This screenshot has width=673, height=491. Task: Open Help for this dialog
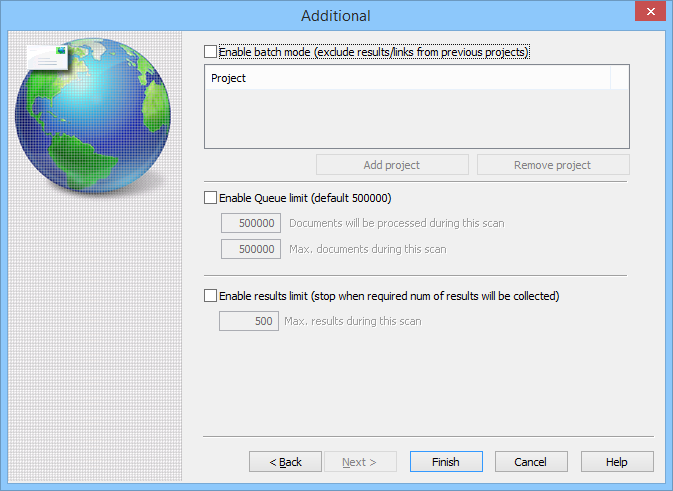tap(617, 462)
